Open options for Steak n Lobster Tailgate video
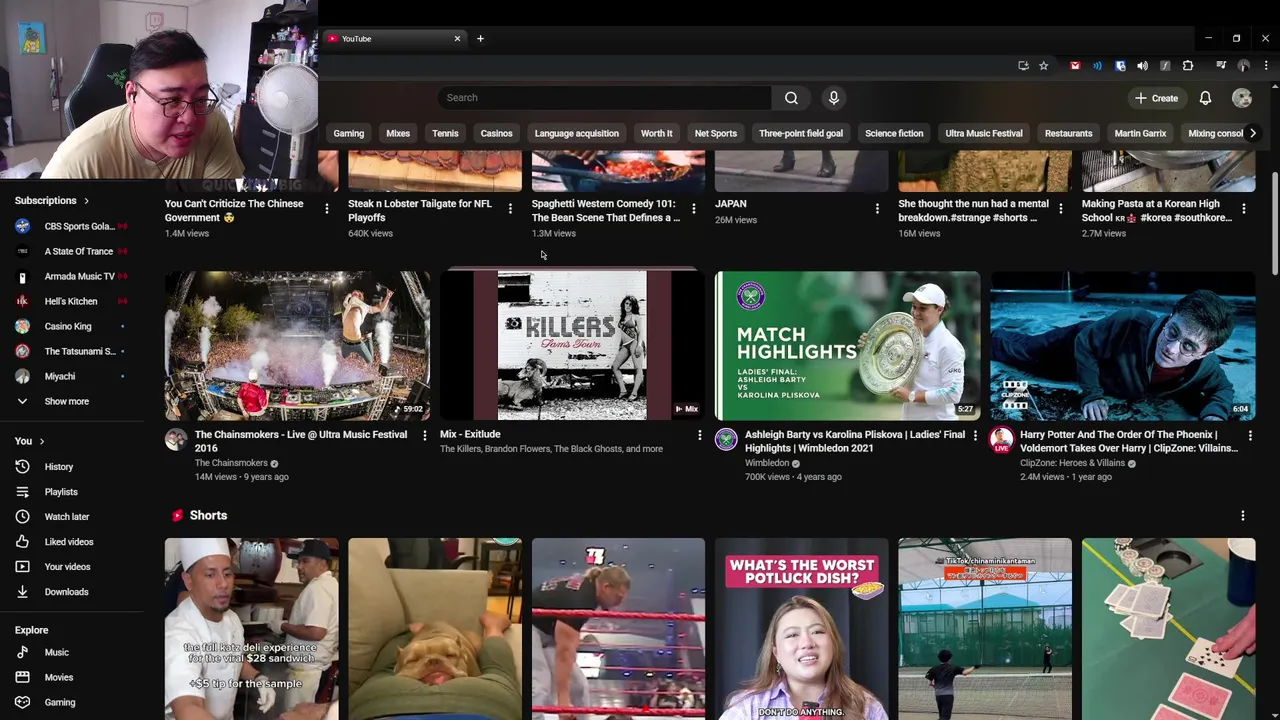Viewport: 1280px width, 720px height. click(x=510, y=209)
